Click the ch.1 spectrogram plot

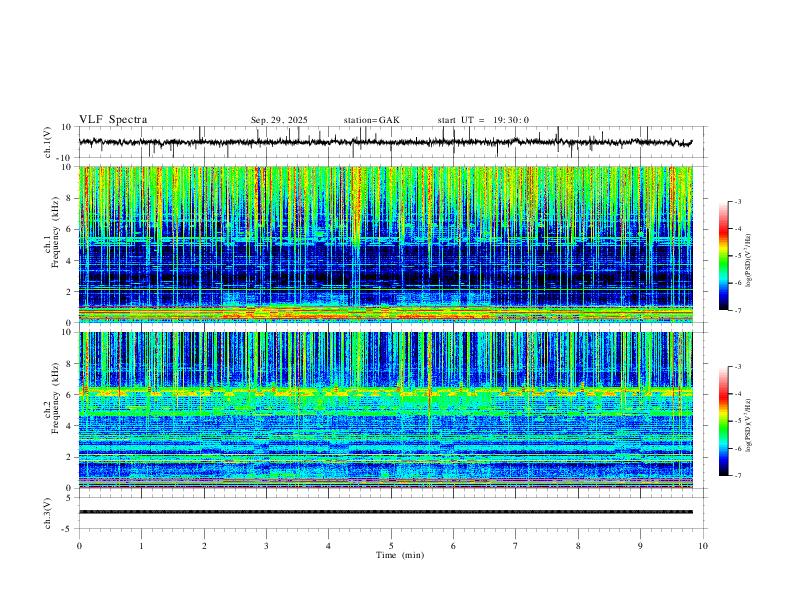coord(386,244)
